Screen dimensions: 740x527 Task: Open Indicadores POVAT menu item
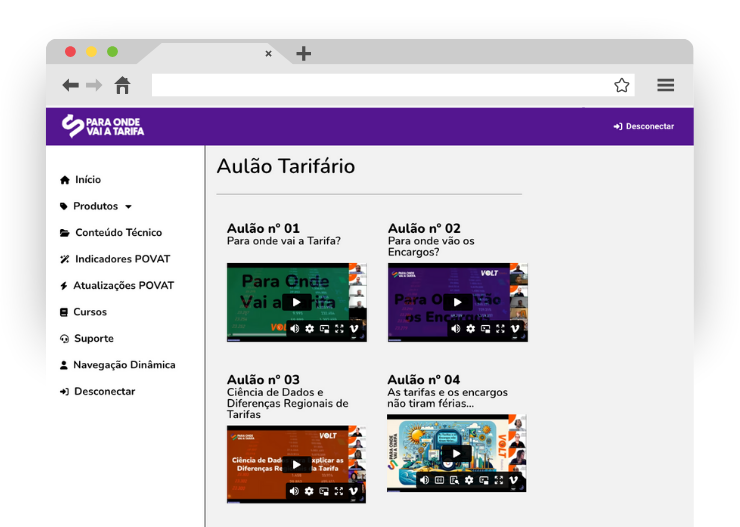tap(122, 259)
